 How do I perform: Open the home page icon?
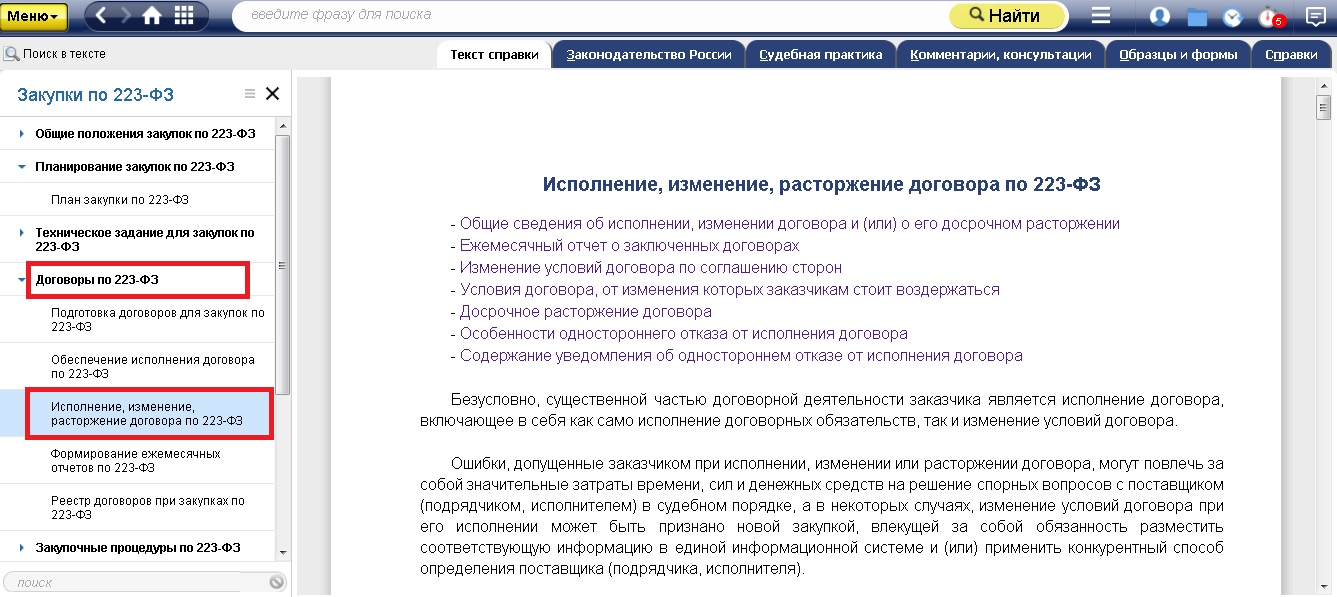point(152,16)
